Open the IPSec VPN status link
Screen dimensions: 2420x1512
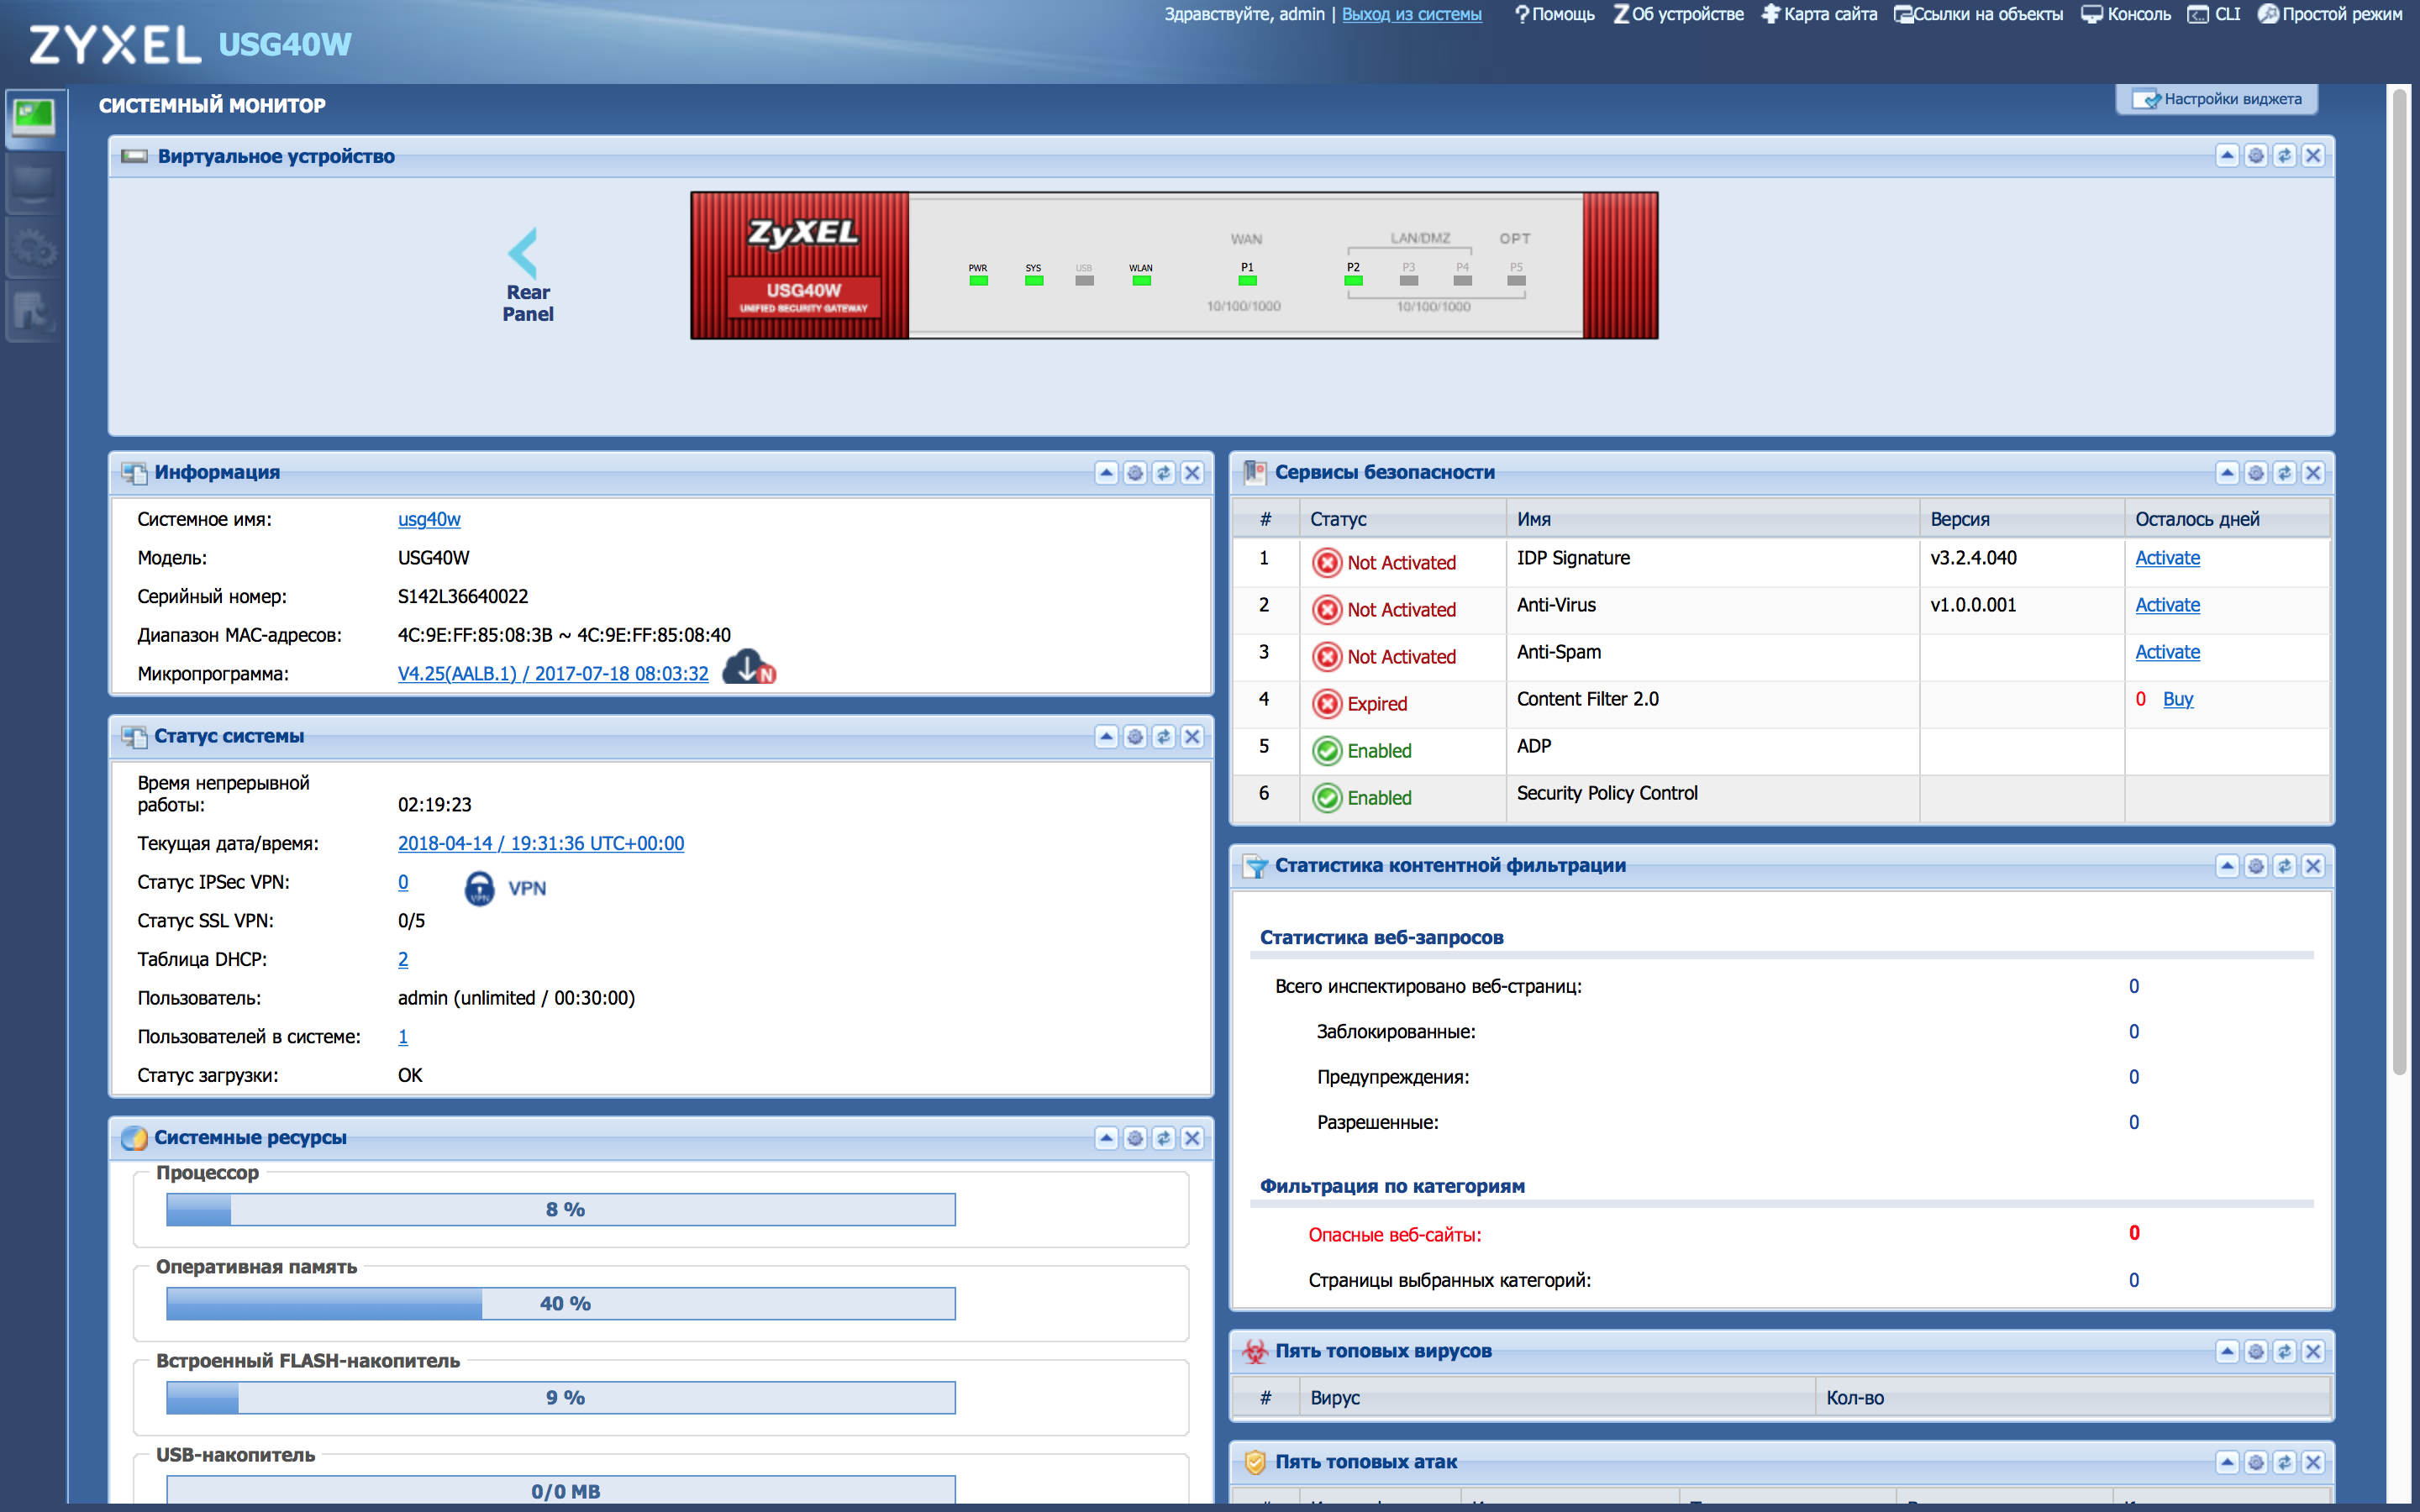(x=403, y=882)
